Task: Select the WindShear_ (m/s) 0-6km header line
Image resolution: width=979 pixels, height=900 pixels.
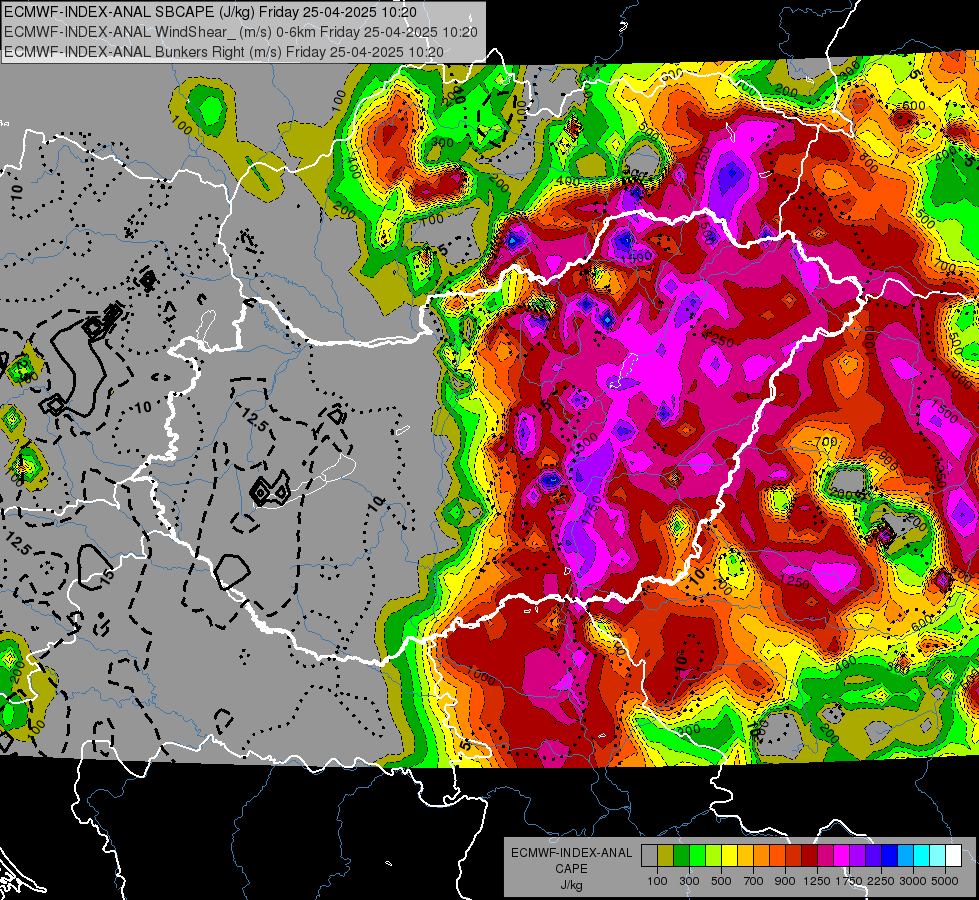Action: pyautogui.click(x=240, y=32)
